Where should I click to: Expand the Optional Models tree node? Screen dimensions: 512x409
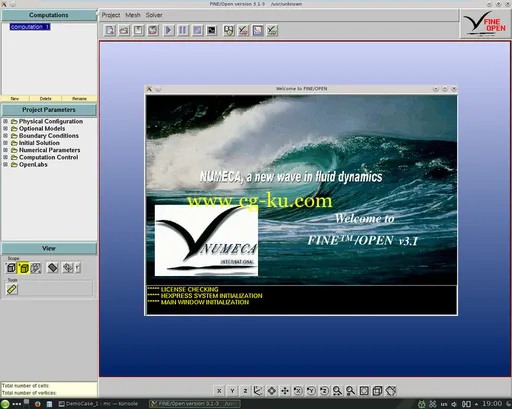(x=5, y=128)
